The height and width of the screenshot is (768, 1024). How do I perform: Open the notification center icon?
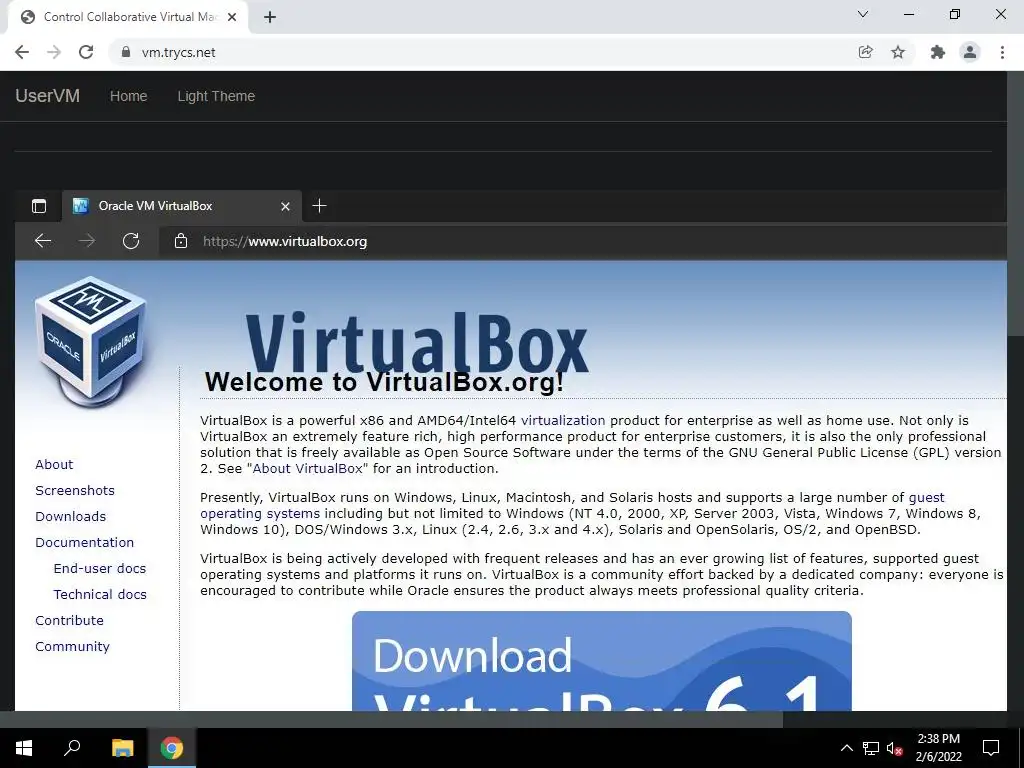pos(991,748)
